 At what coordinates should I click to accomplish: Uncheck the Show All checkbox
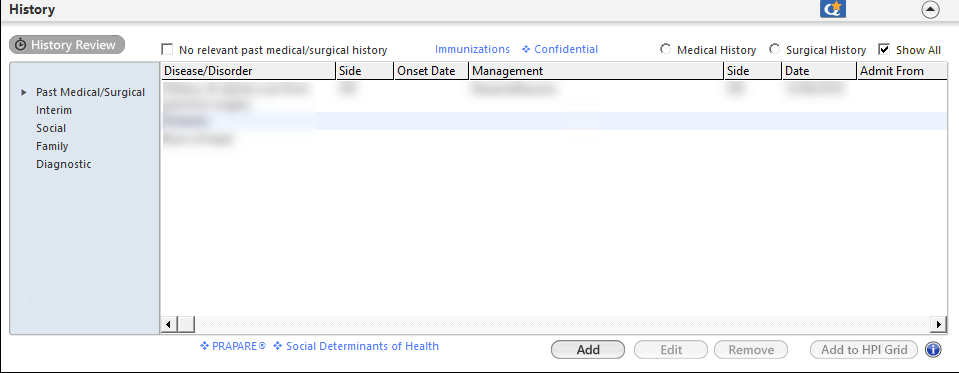pos(884,50)
